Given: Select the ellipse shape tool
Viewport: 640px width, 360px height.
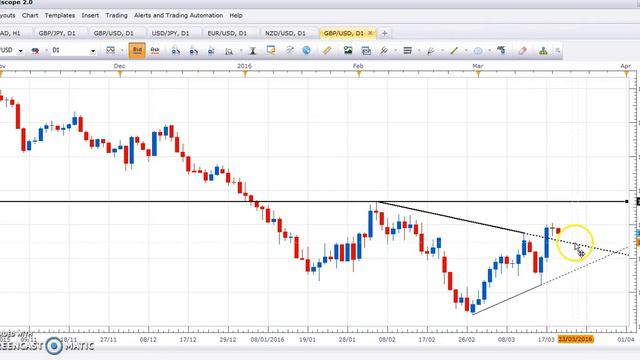Looking at the screenshot, I should point(478,51).
